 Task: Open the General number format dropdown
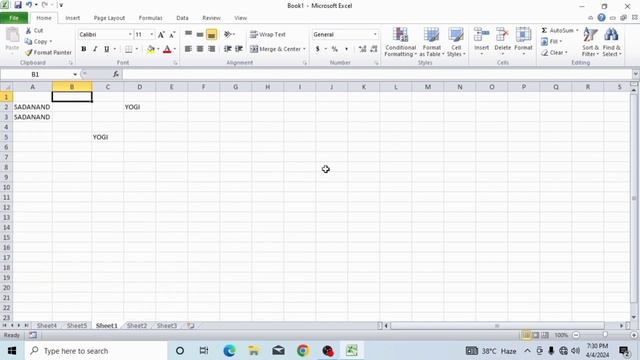[375, 35]
